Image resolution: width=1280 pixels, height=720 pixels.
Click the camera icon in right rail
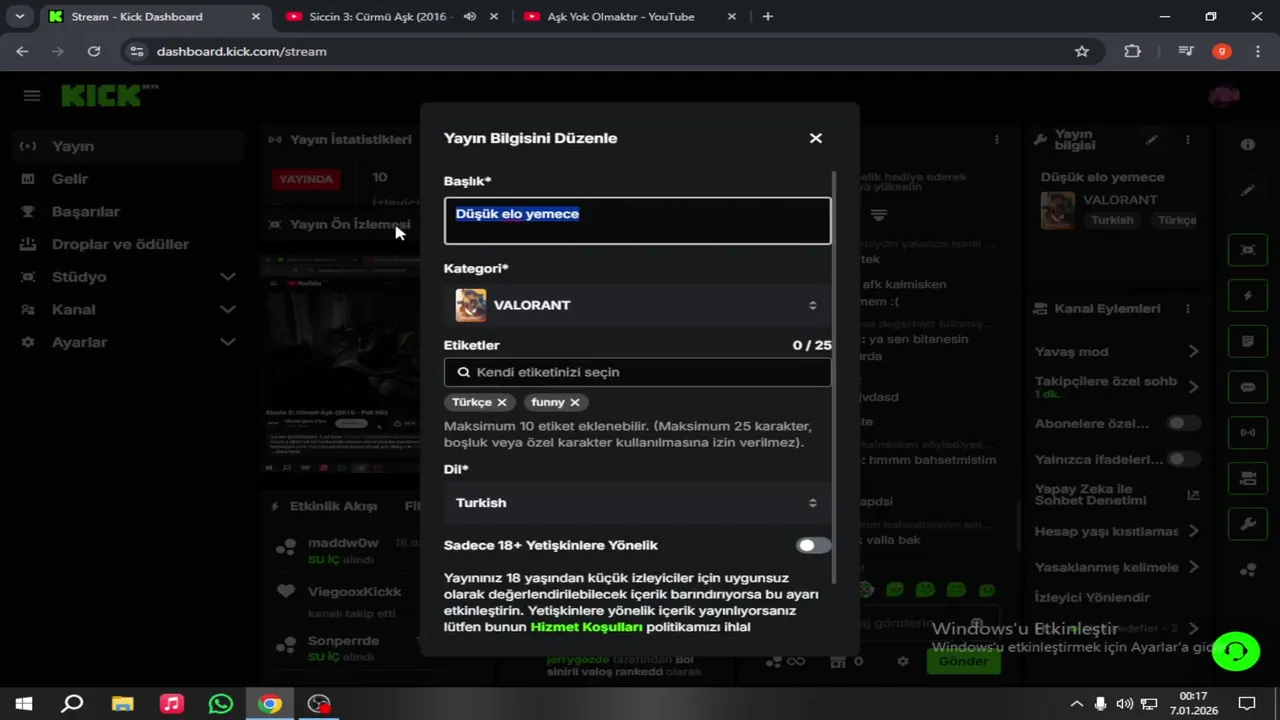coord(1248,478)
